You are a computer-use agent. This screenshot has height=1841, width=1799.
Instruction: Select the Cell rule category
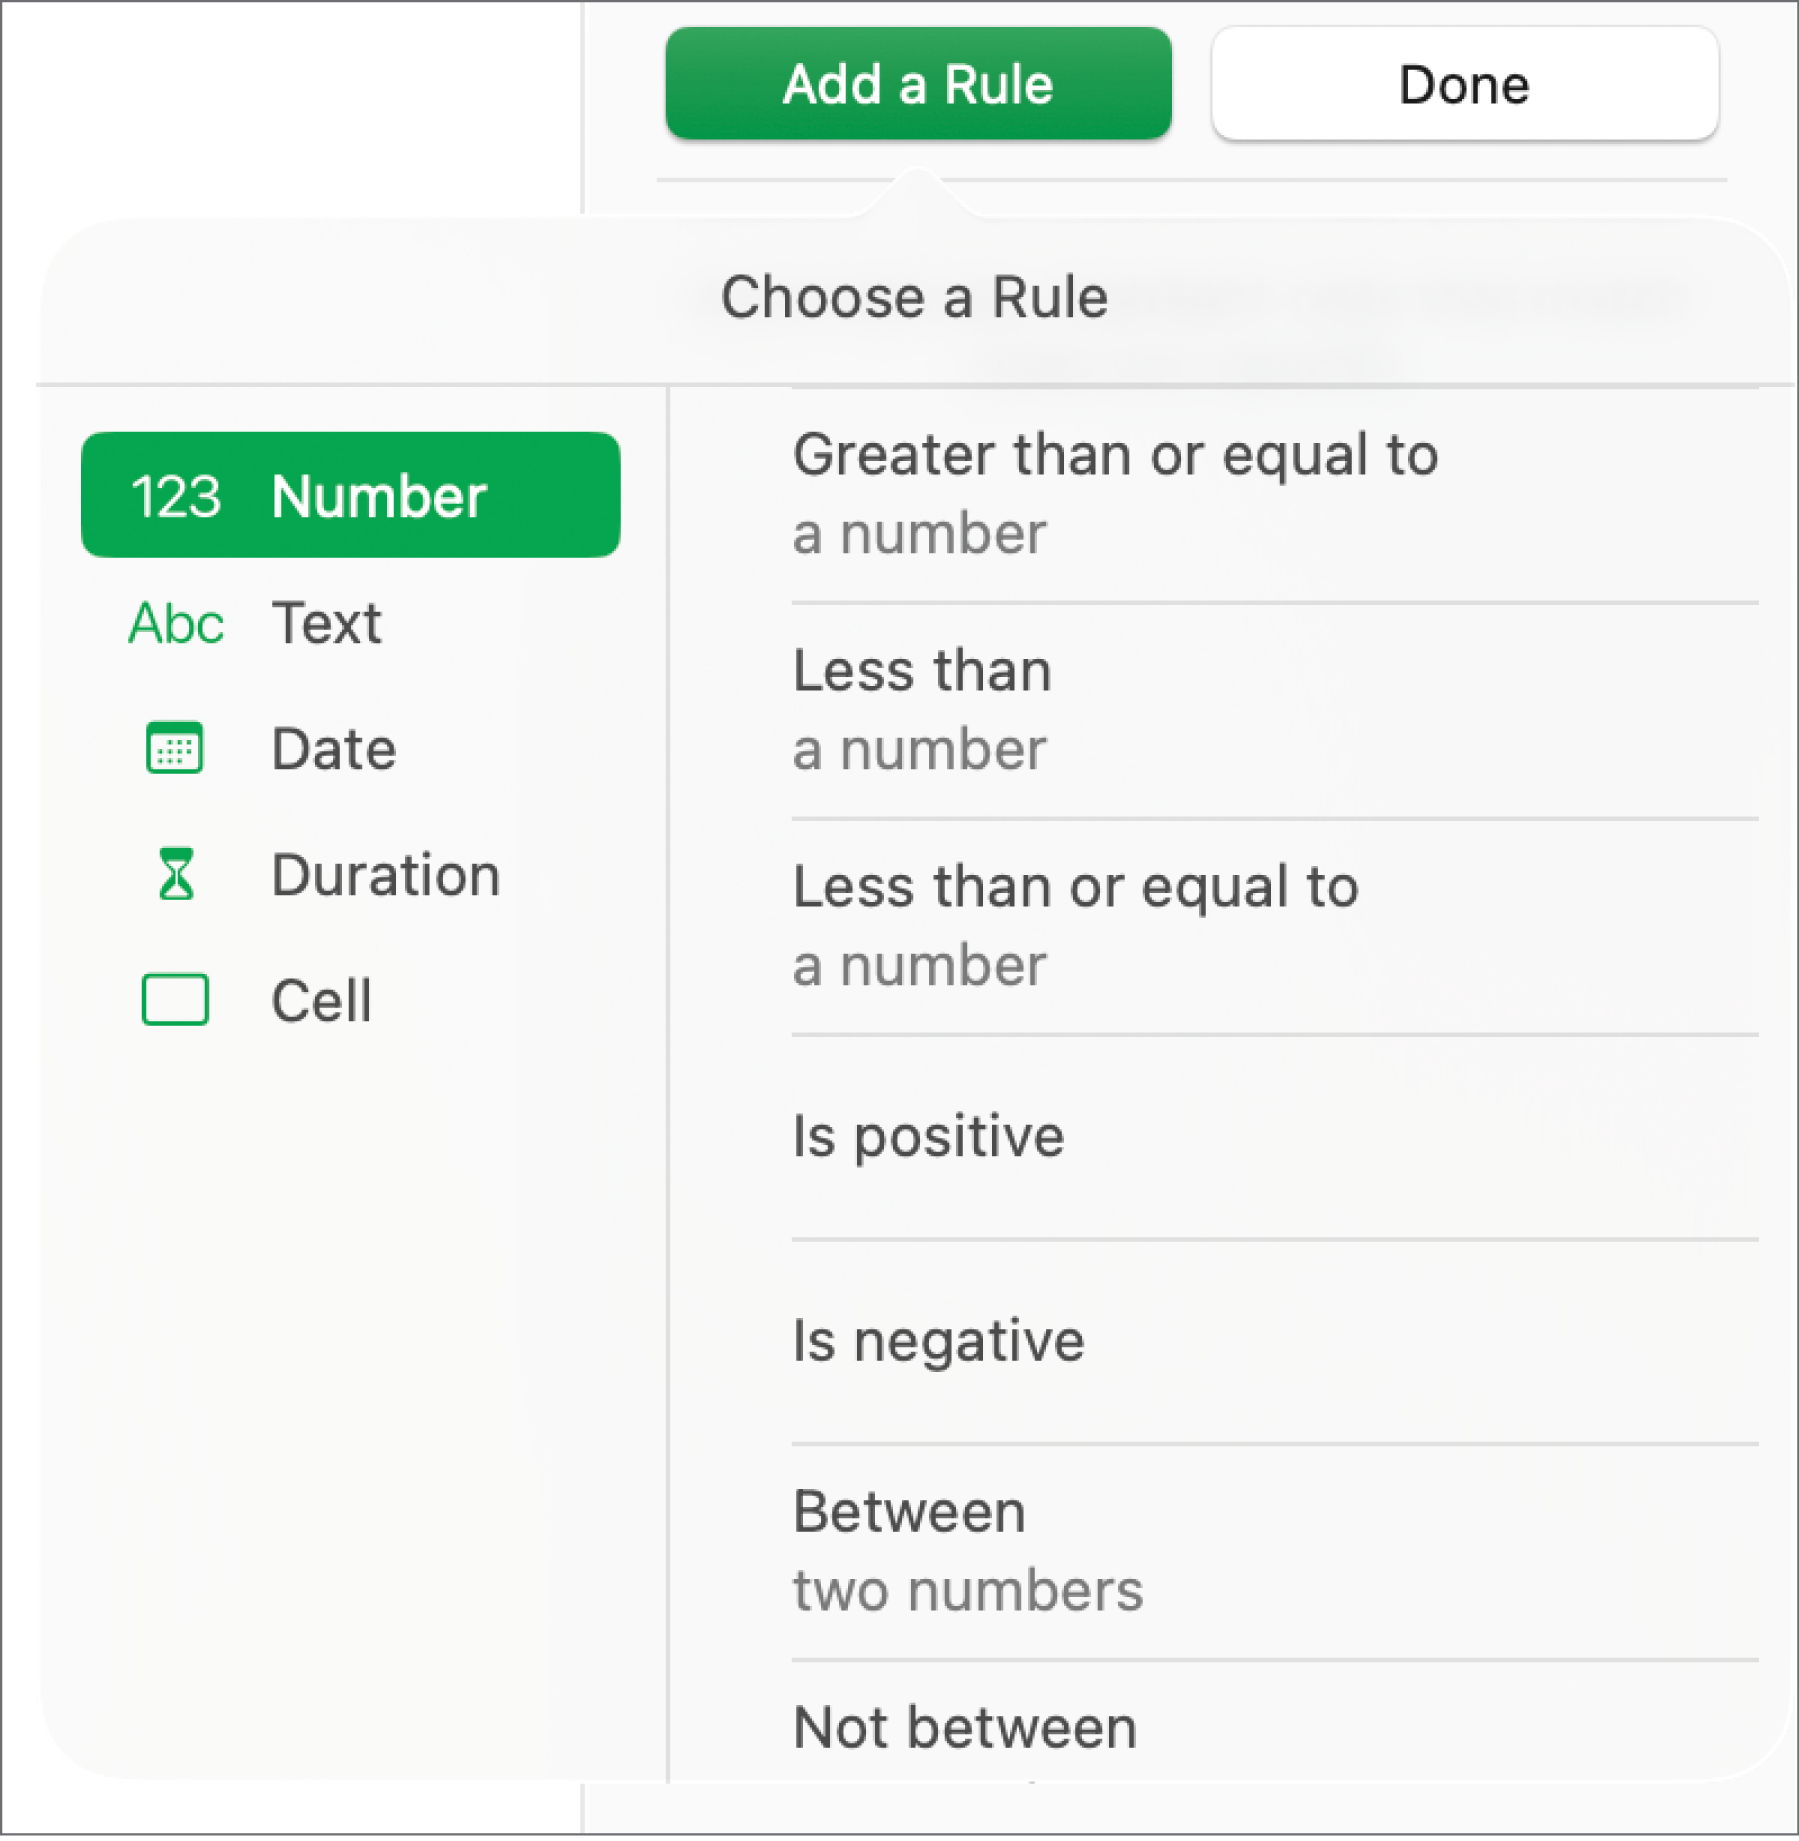click(321, 1000)
